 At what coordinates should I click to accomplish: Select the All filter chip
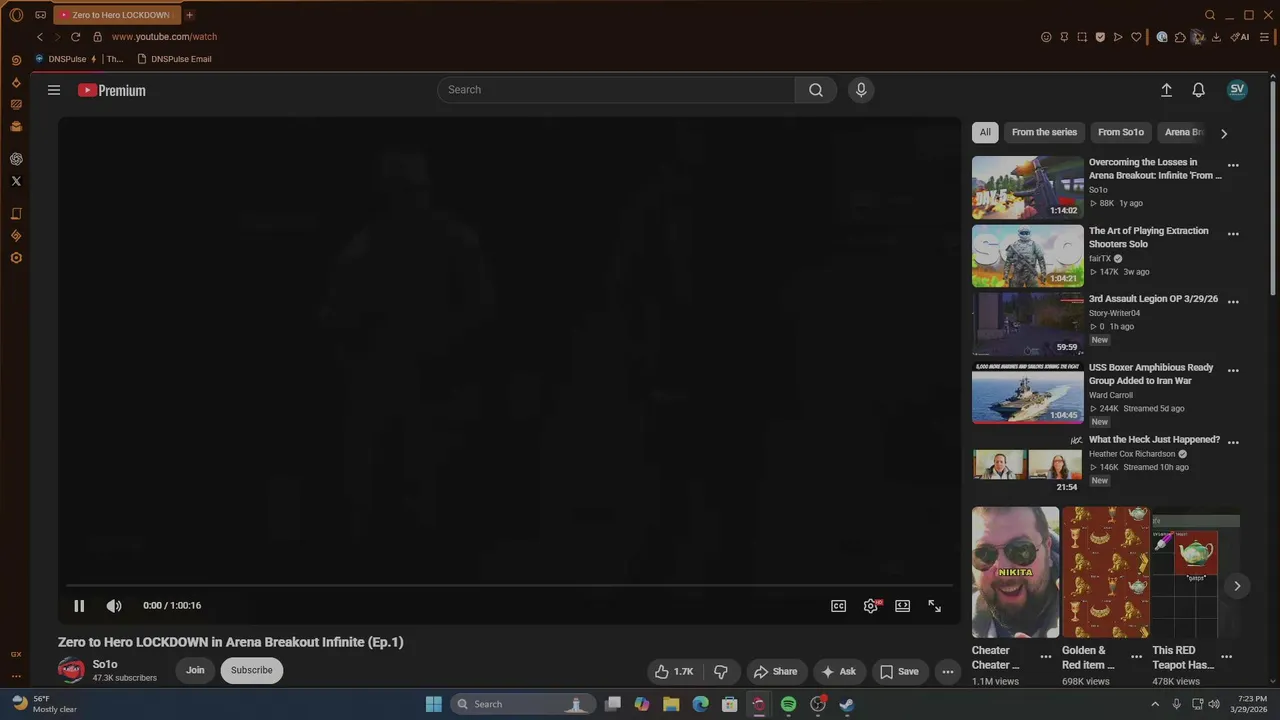pyautogui.click(x=985, y=132)
